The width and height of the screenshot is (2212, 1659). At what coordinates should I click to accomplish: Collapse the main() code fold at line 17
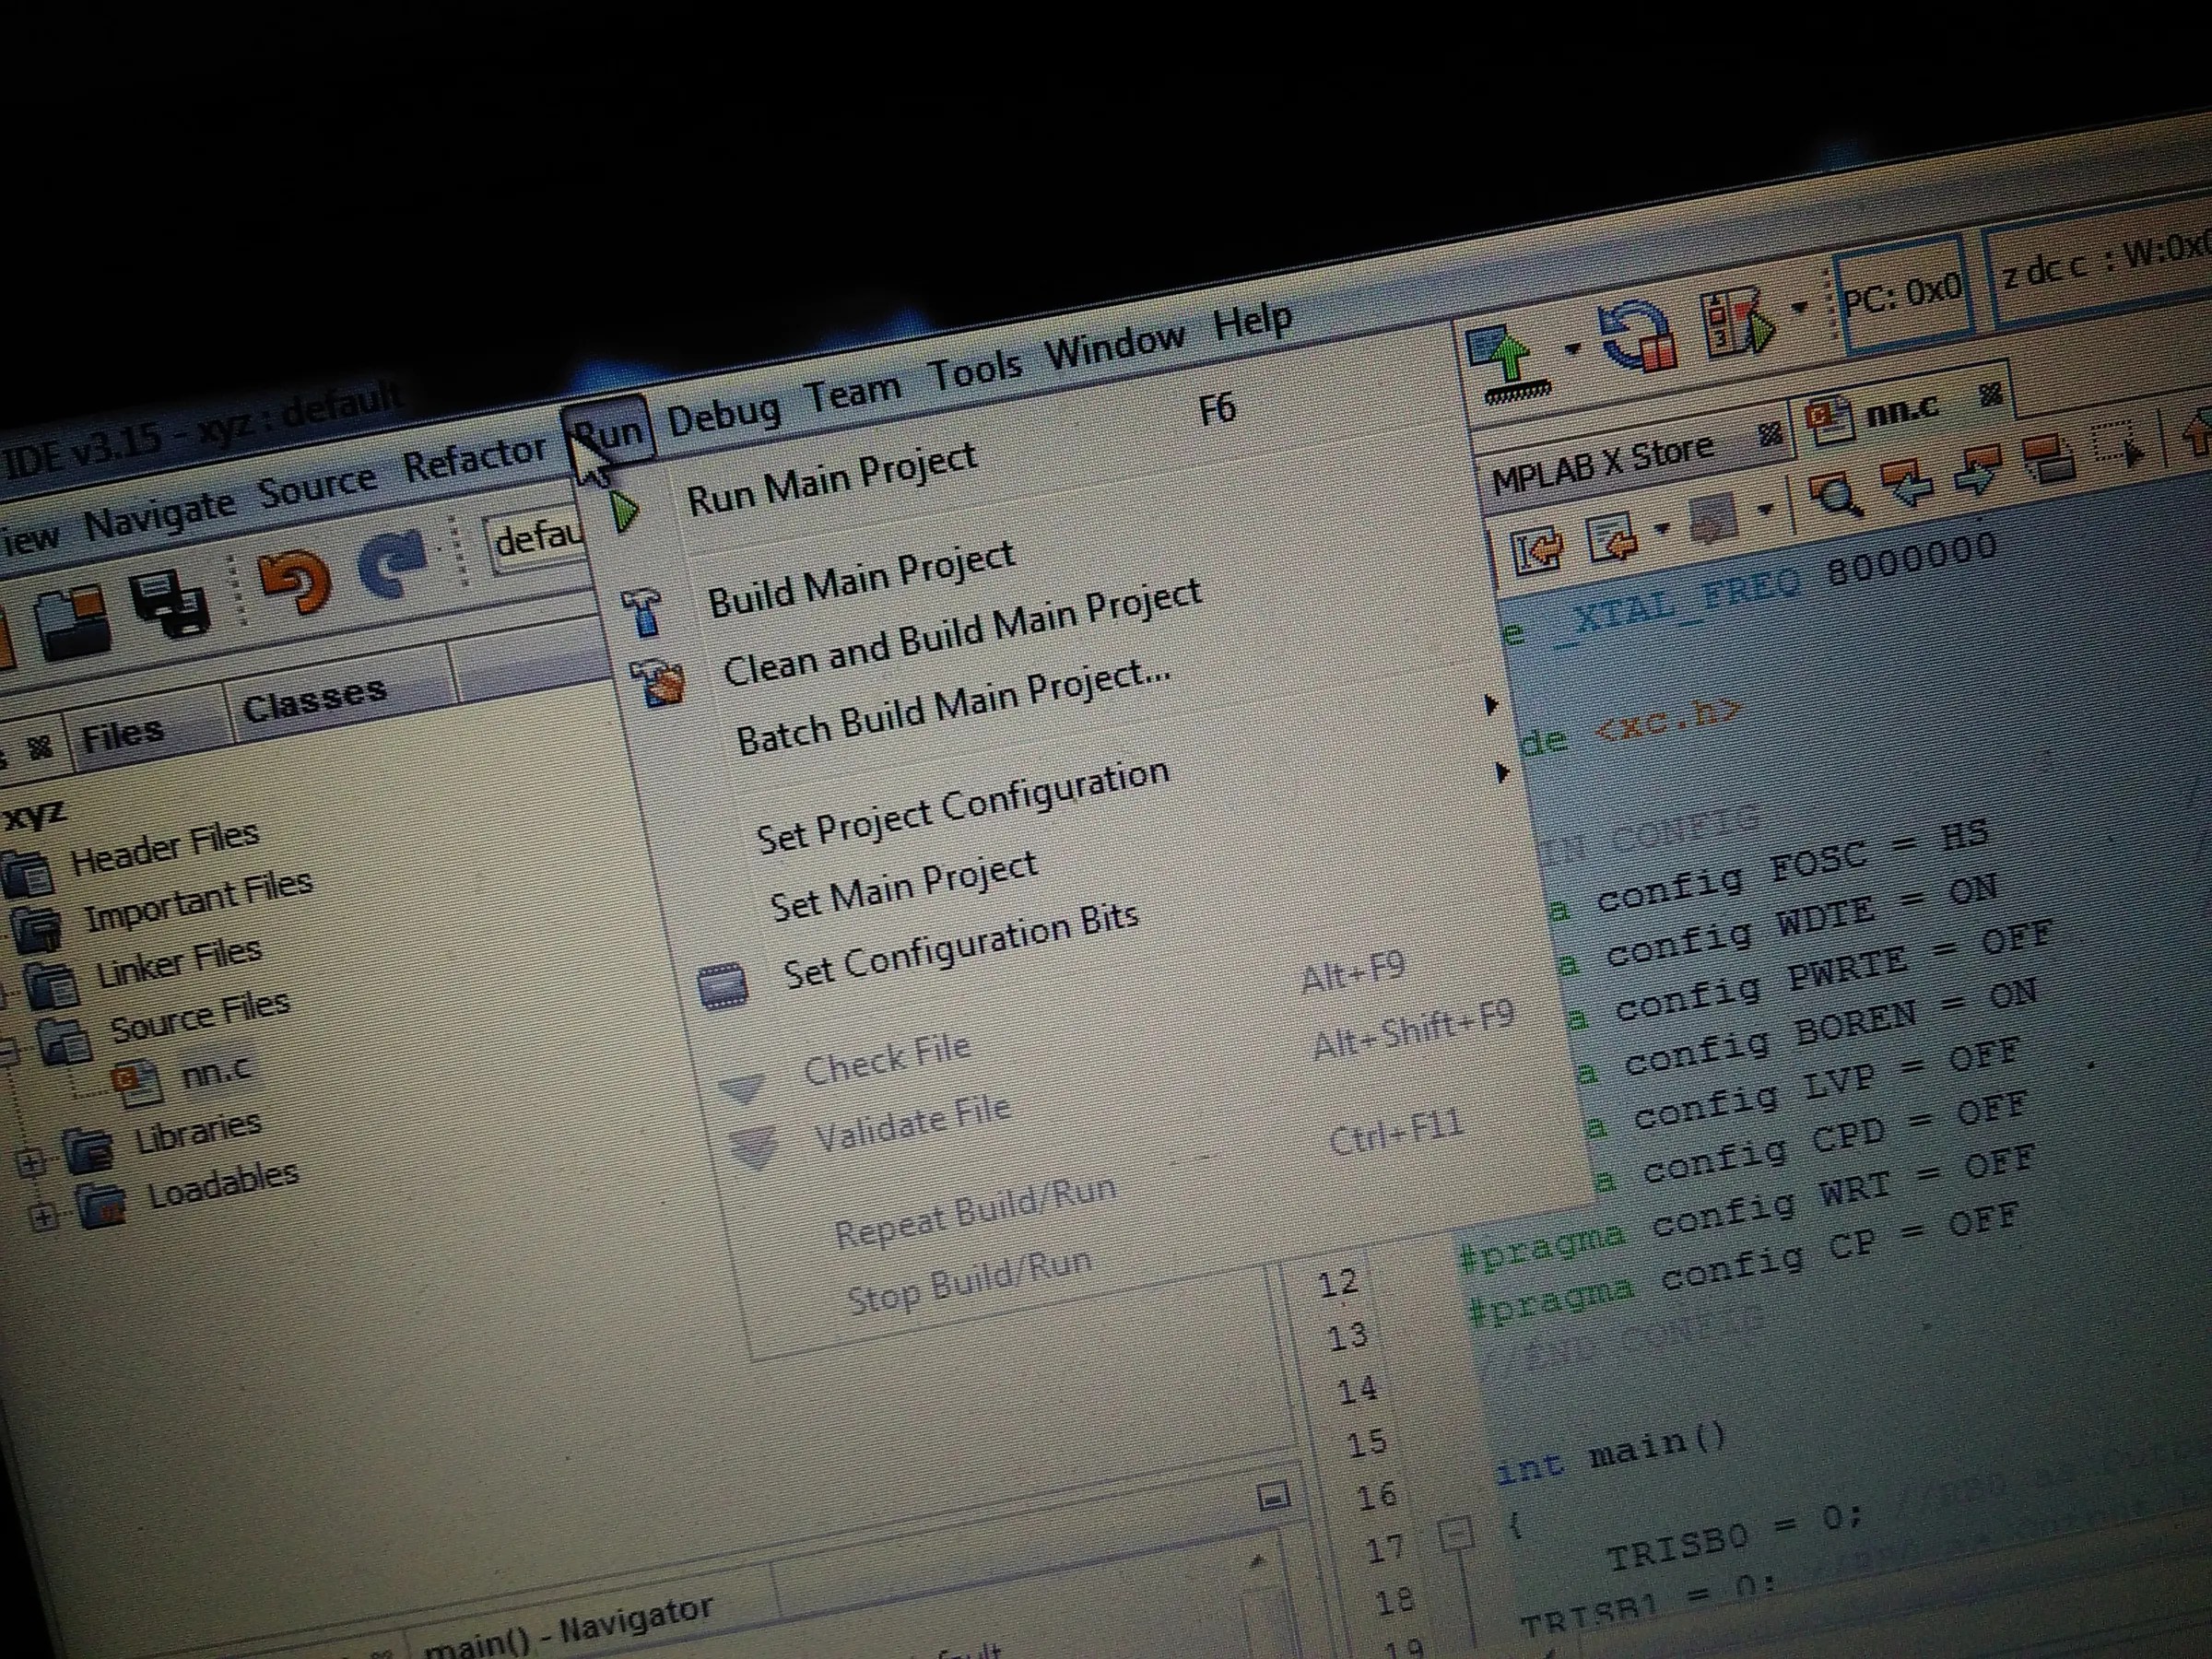coord(1456,1533)
